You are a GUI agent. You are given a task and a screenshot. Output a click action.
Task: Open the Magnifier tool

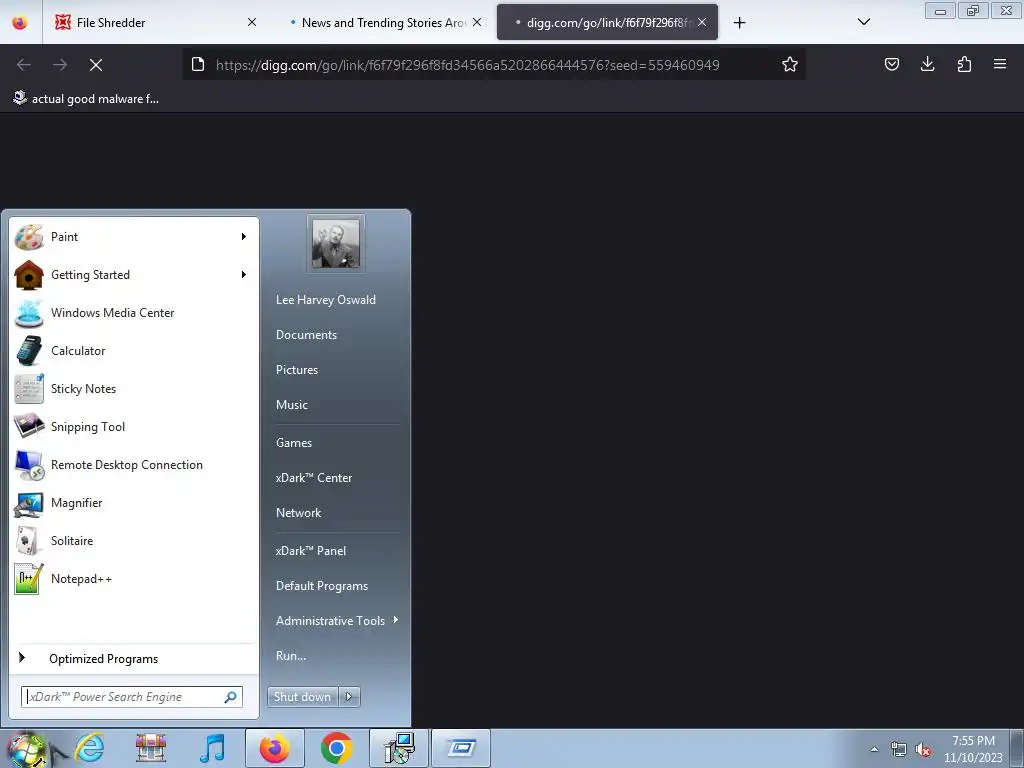[x=134, y=502]
